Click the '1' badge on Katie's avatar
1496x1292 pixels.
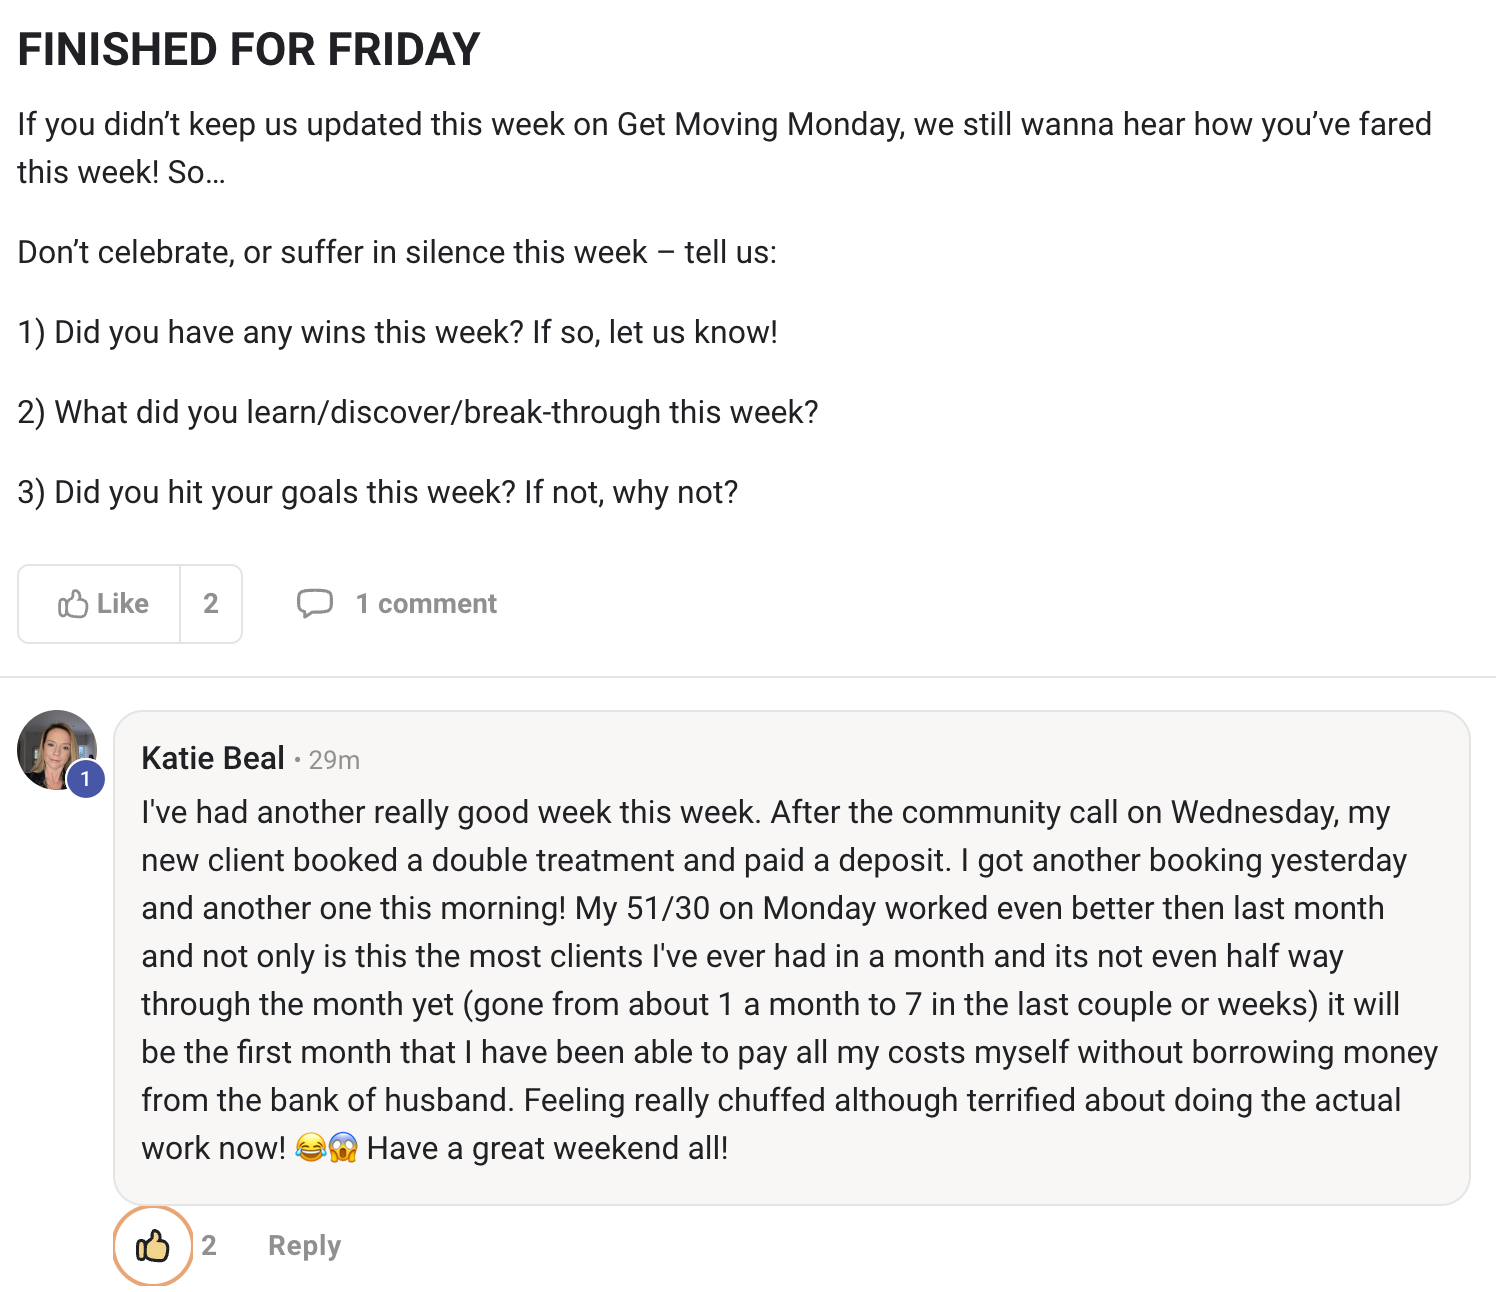point(87,780)
